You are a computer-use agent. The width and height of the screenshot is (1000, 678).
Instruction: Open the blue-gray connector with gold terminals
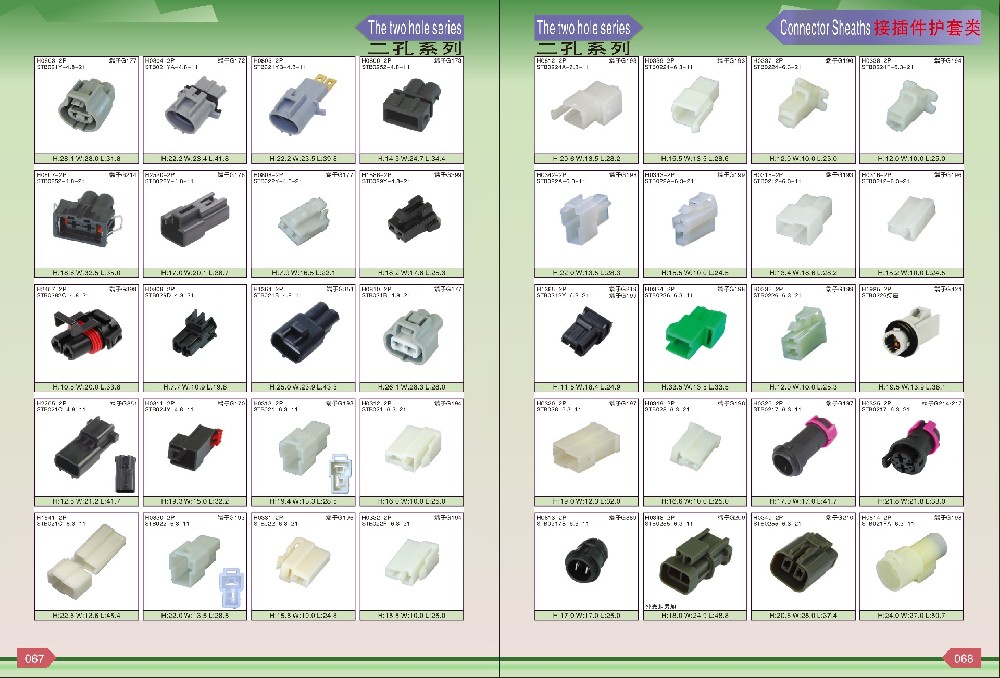[302, 107]
